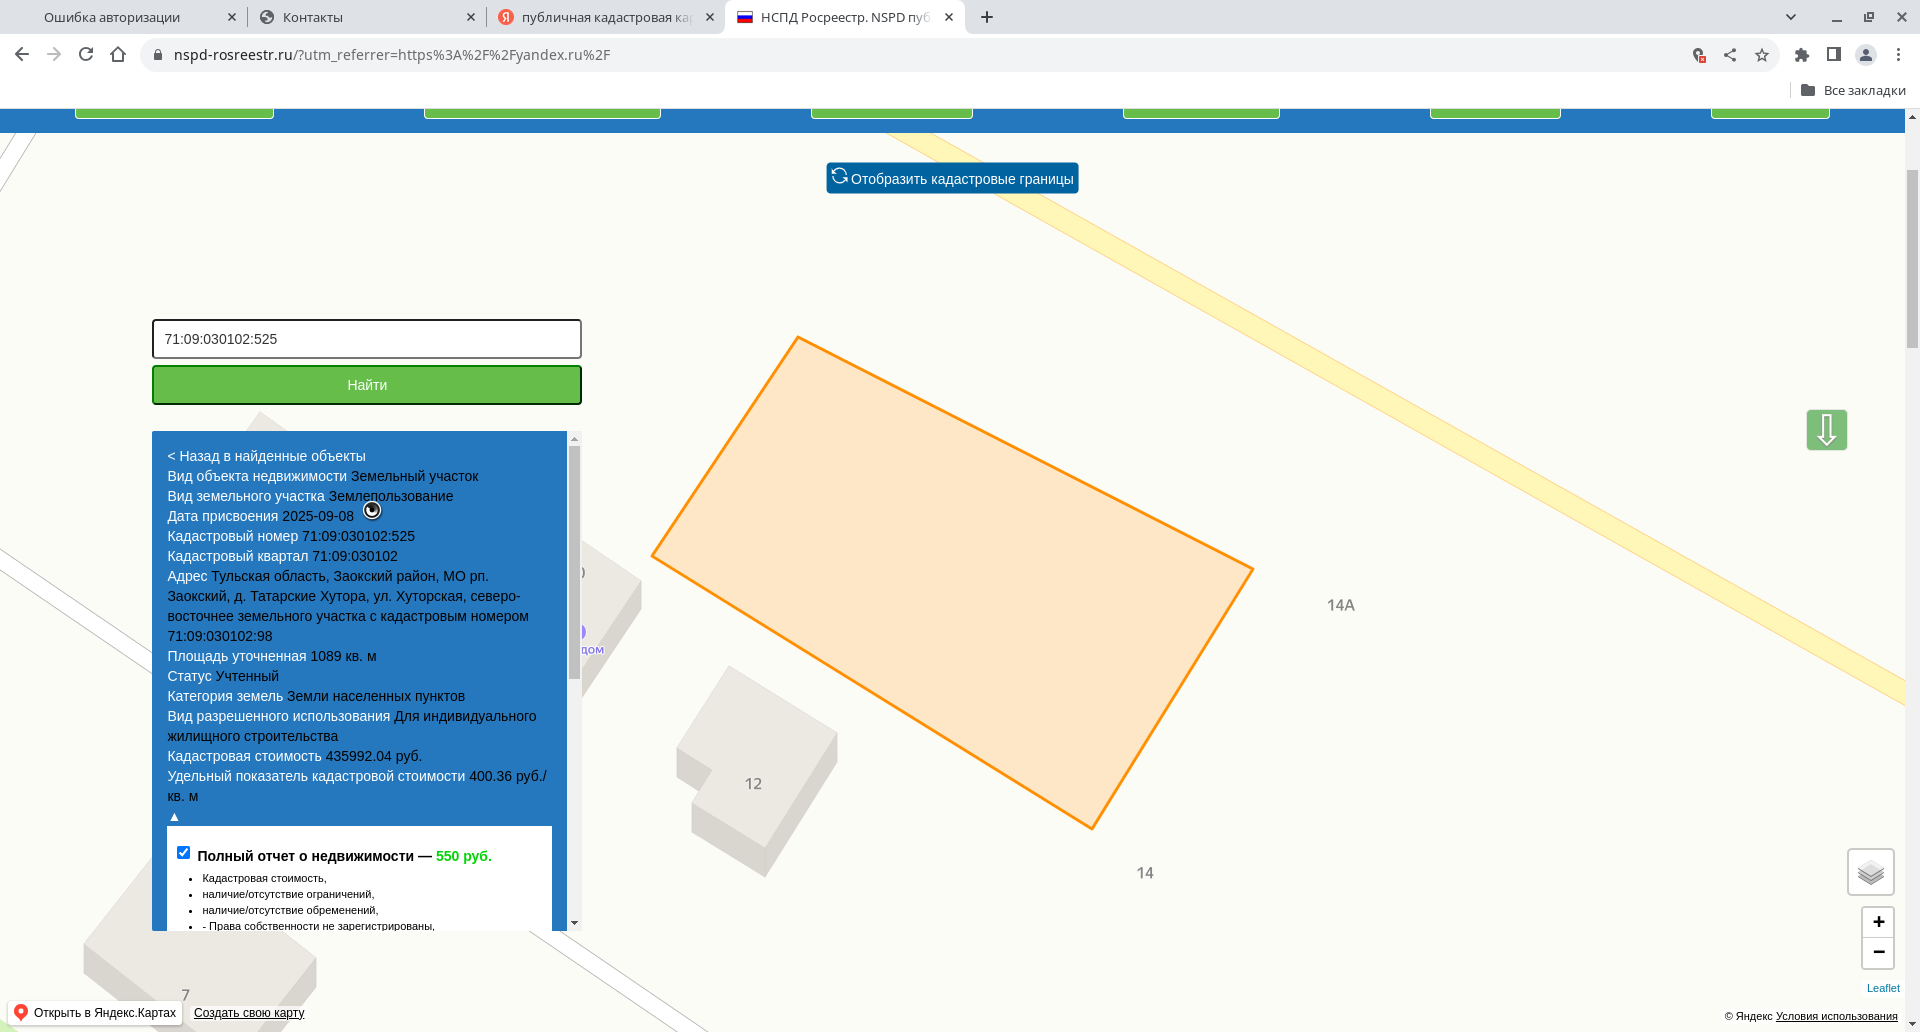
Task: Switch to the Контакты tab
Action: click(x=360, y=17)
